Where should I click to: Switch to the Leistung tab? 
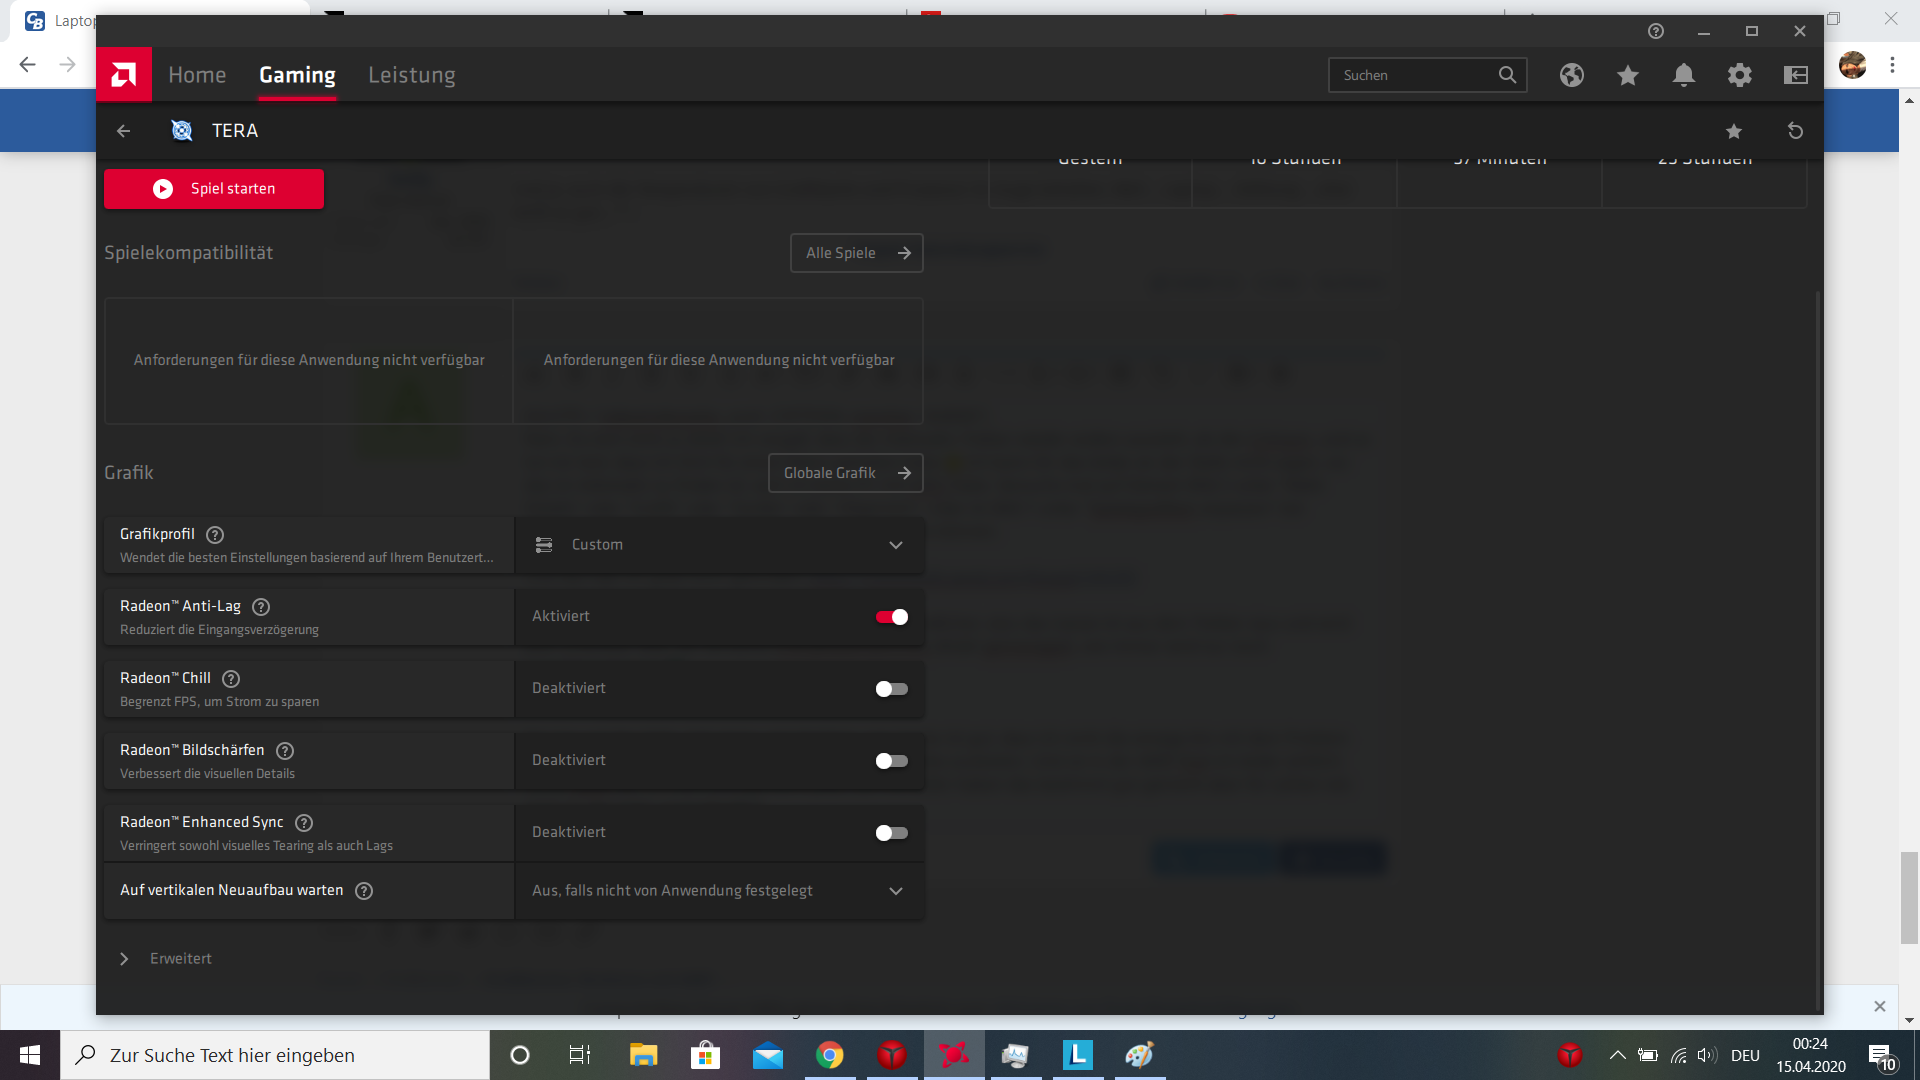[x=411, y=75]
